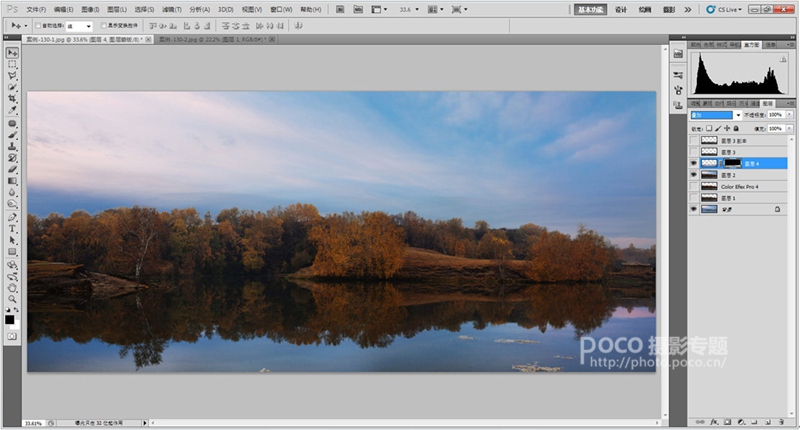800x430 pixels.
Task: Hide the background layer
Action: (693, 209)
